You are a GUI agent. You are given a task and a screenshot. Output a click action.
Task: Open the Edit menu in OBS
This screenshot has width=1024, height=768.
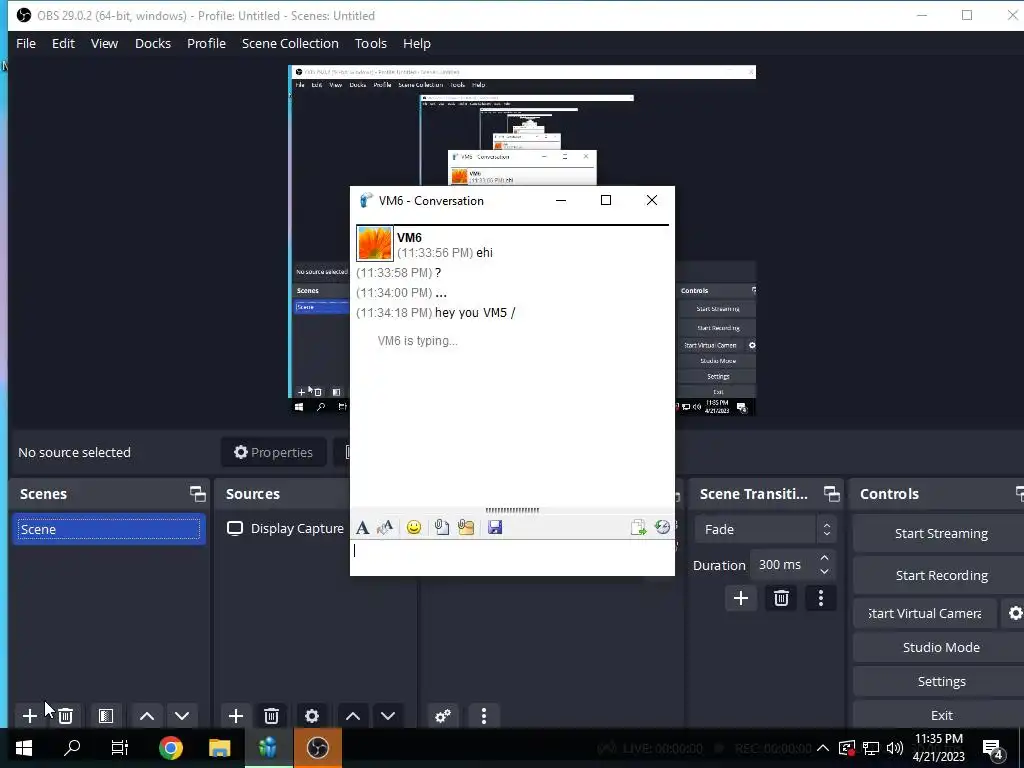point(63,43)
